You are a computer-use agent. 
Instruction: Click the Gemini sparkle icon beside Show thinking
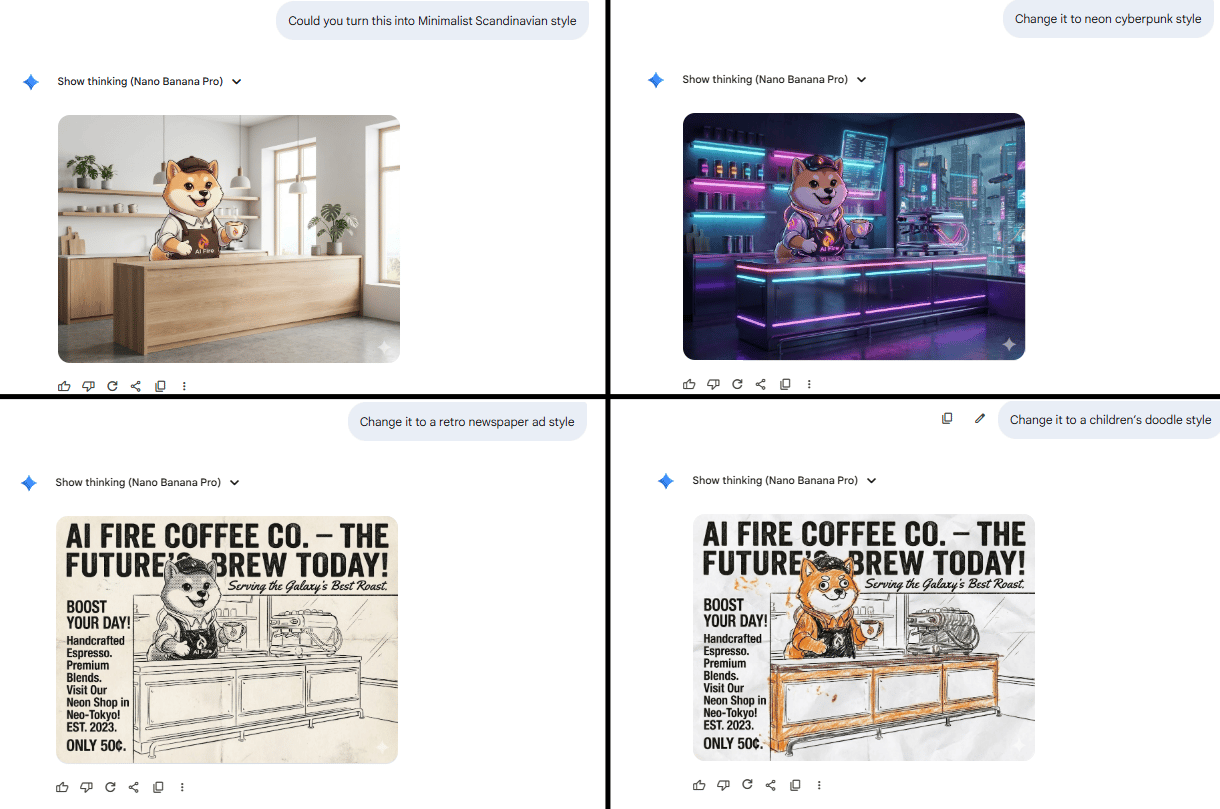[30, 81]
